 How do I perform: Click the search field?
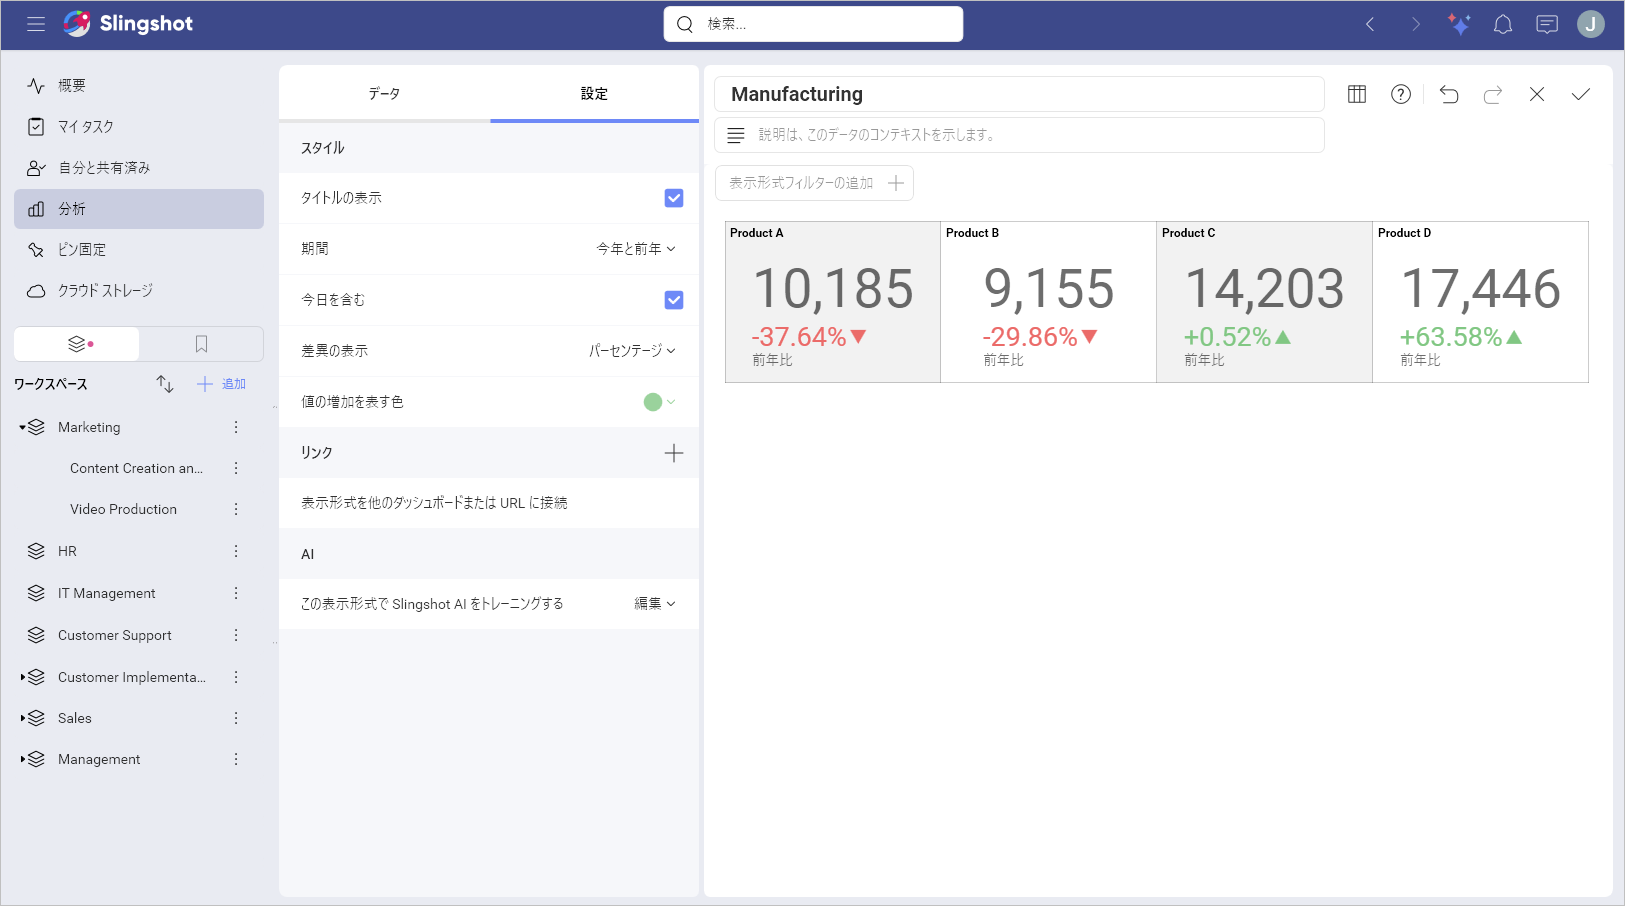click(x=813, y=24)
